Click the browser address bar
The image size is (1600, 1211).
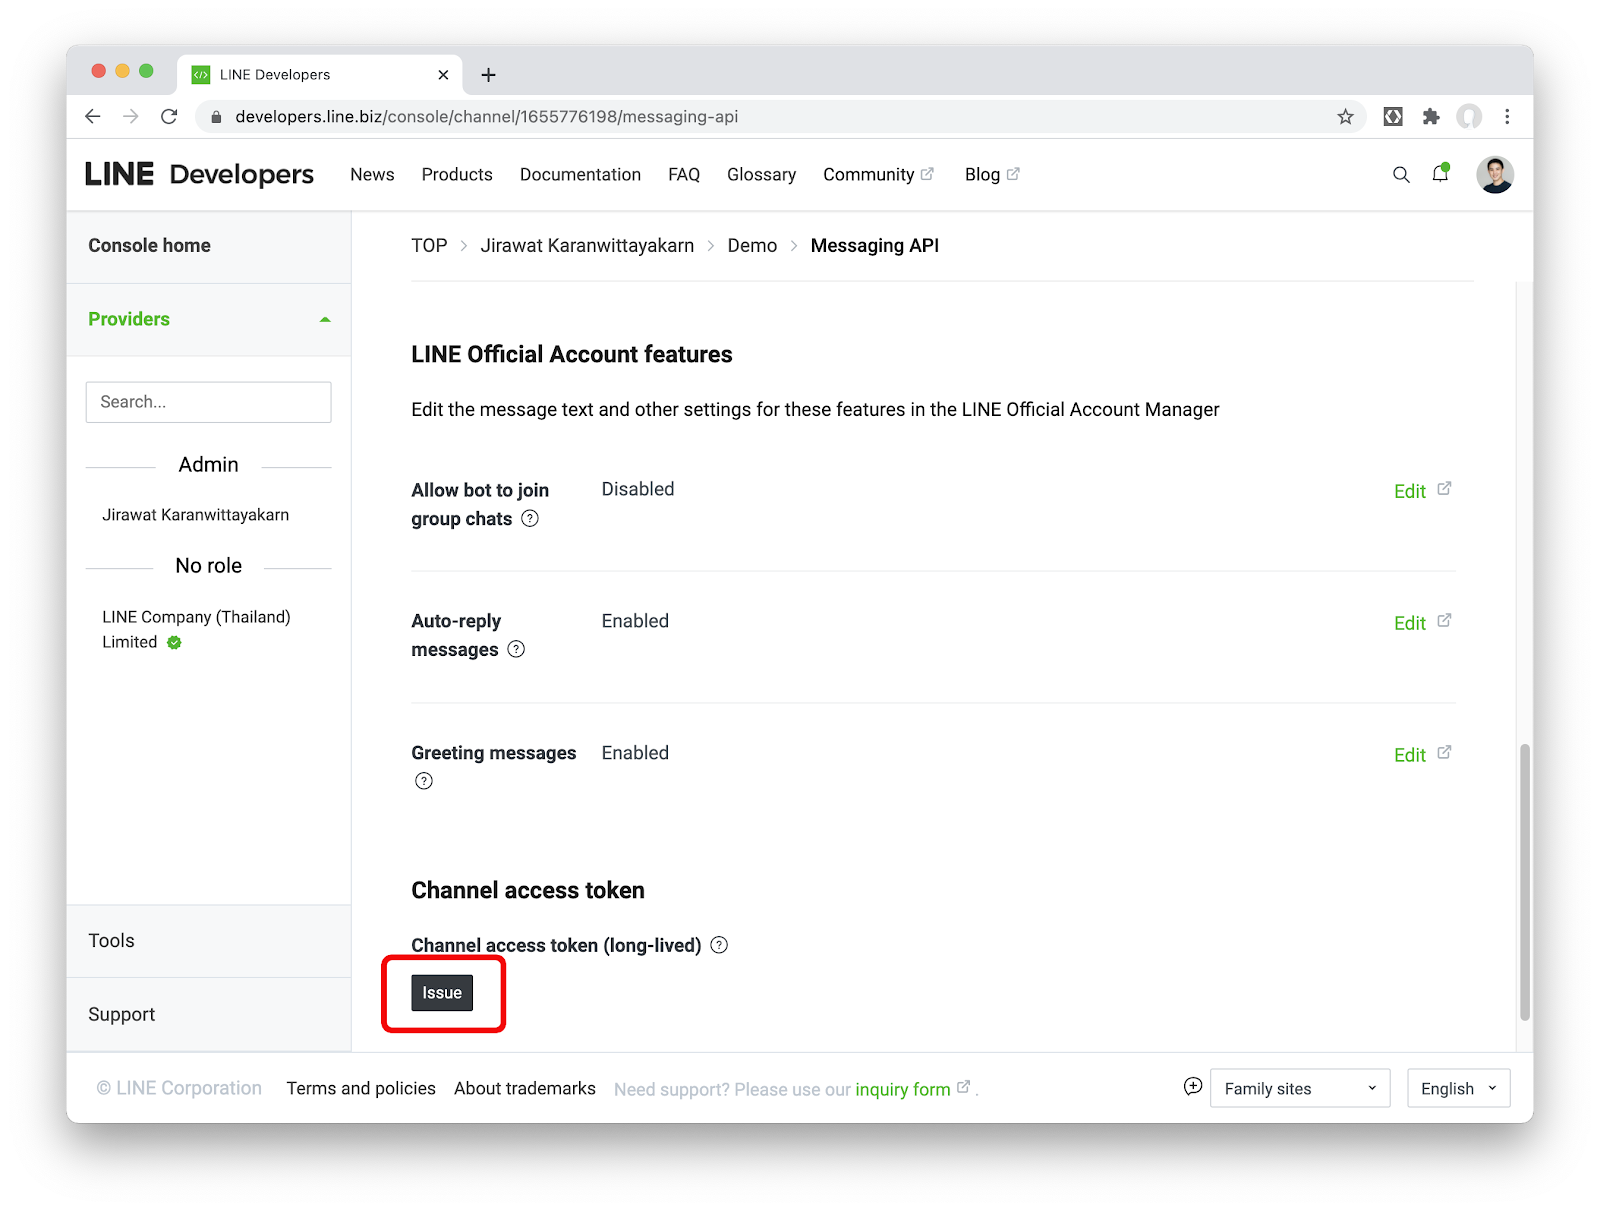pos(780,117)
